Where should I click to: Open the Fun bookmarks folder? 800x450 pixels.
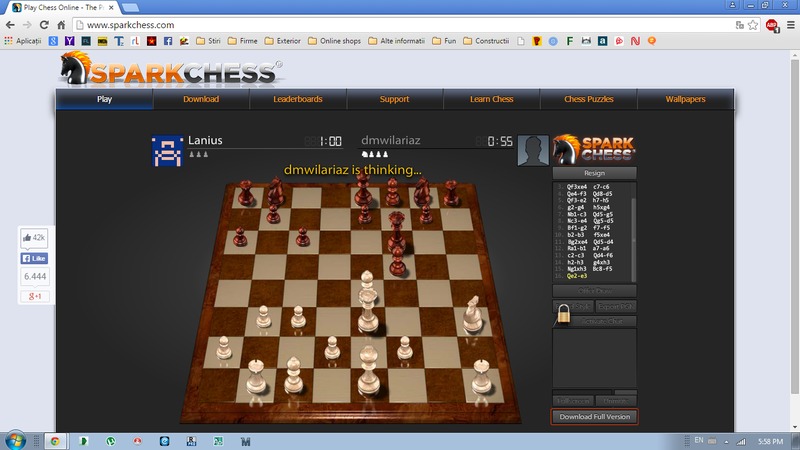[x=444, y=41]
